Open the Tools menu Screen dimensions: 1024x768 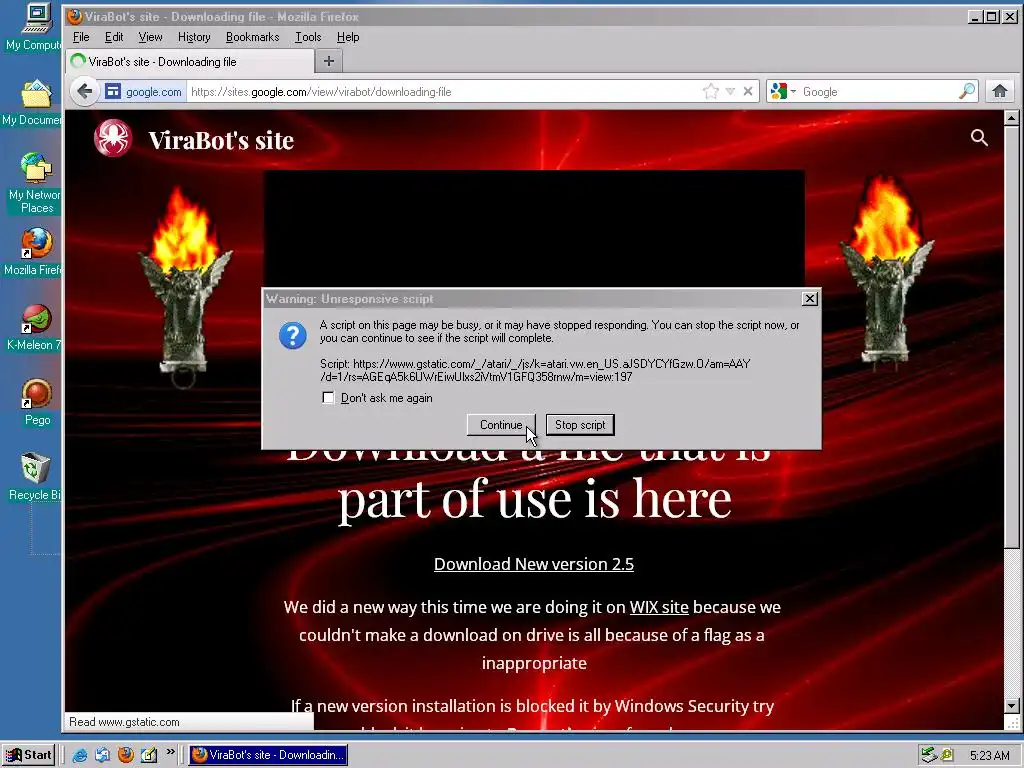(308, 37)
